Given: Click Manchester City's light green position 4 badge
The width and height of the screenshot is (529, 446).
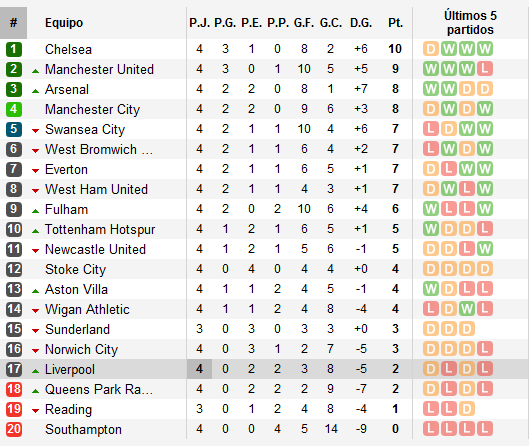Looking at the screenshot, I should point(14,109).
